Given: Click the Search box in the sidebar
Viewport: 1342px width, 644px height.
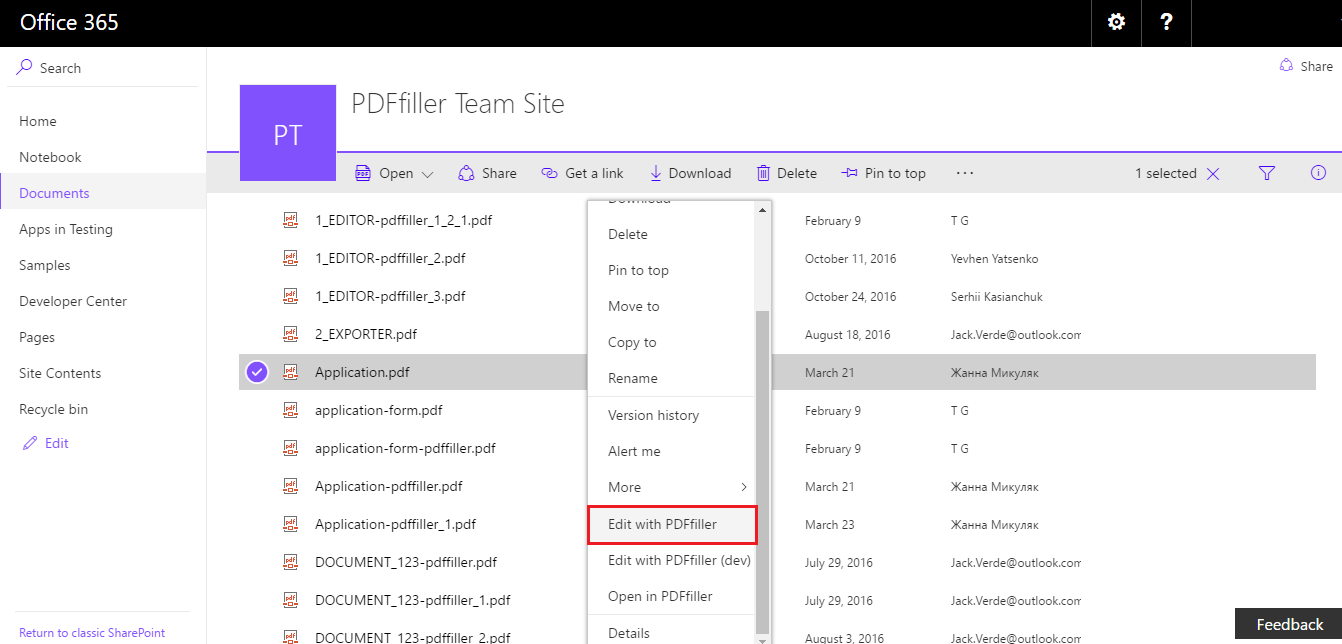Looking at the screenshot, I should 103,68.
